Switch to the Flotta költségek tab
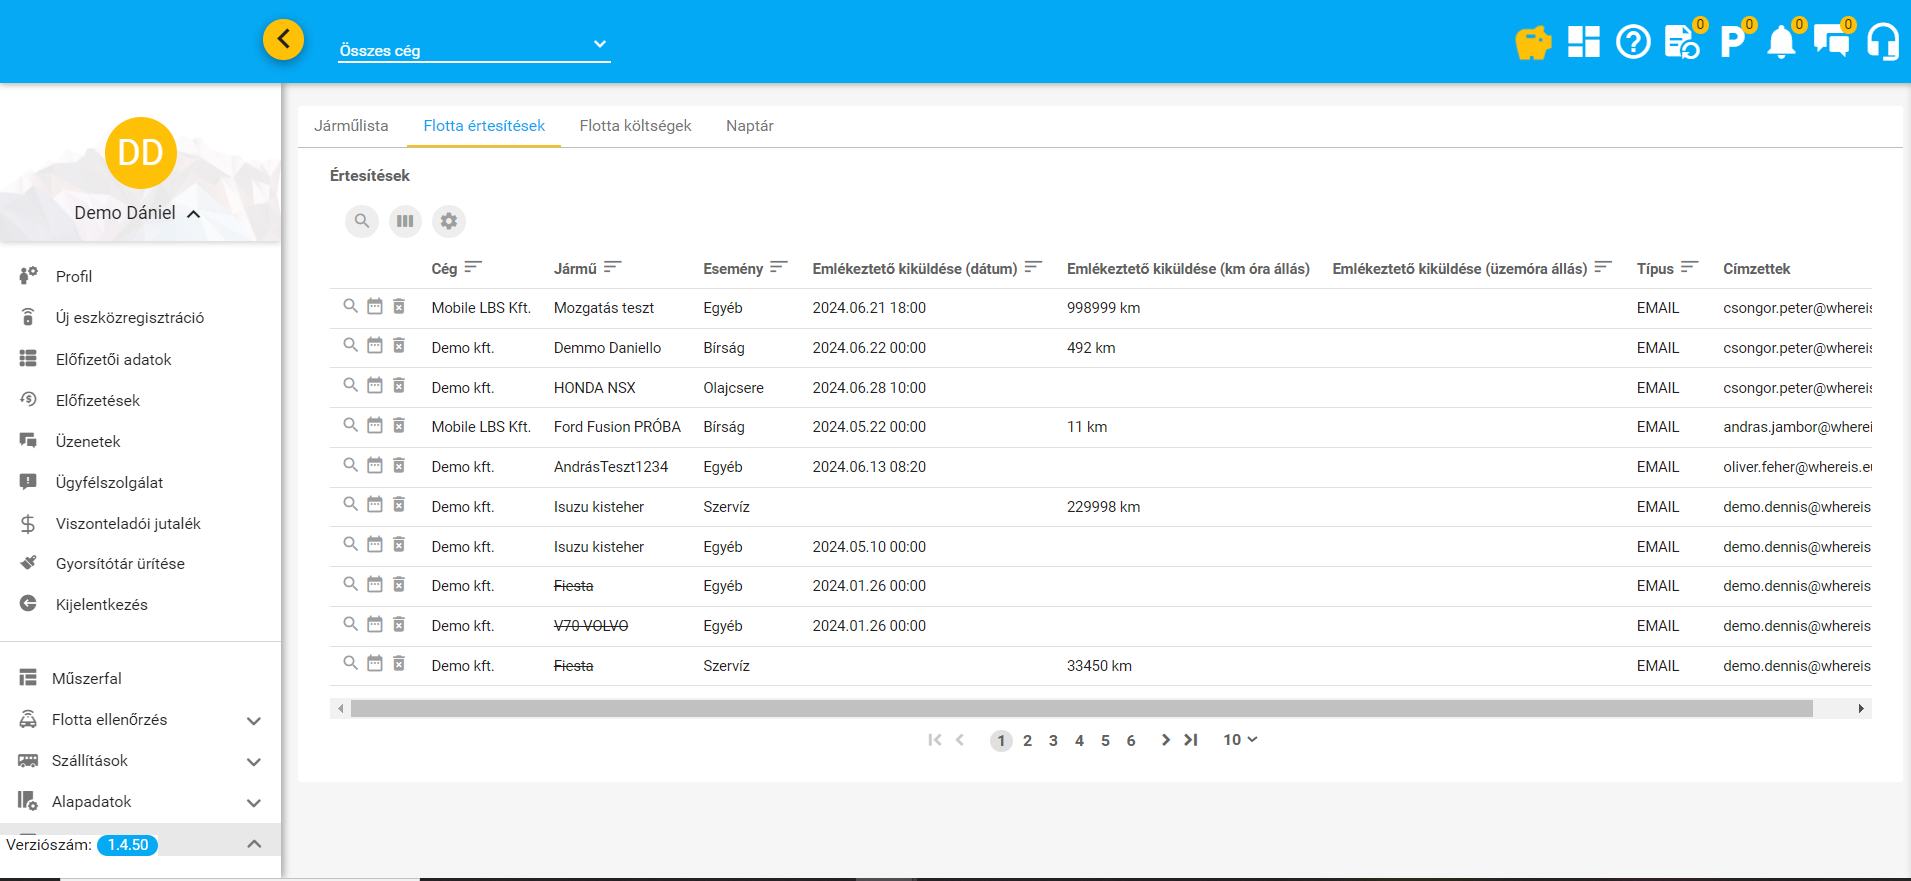The image size is (1911, 881). point(635,126)
